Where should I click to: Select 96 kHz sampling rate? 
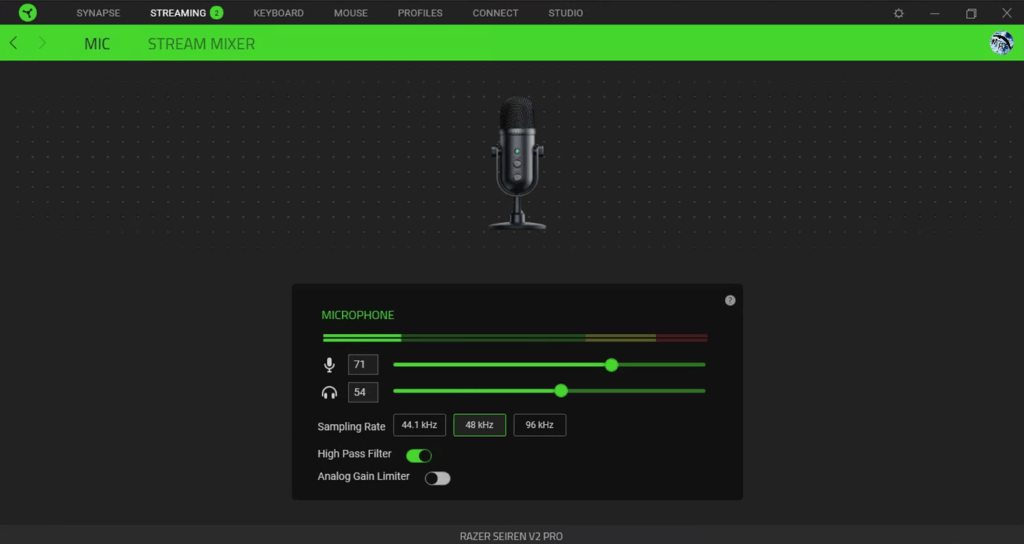tap(540, 425)
